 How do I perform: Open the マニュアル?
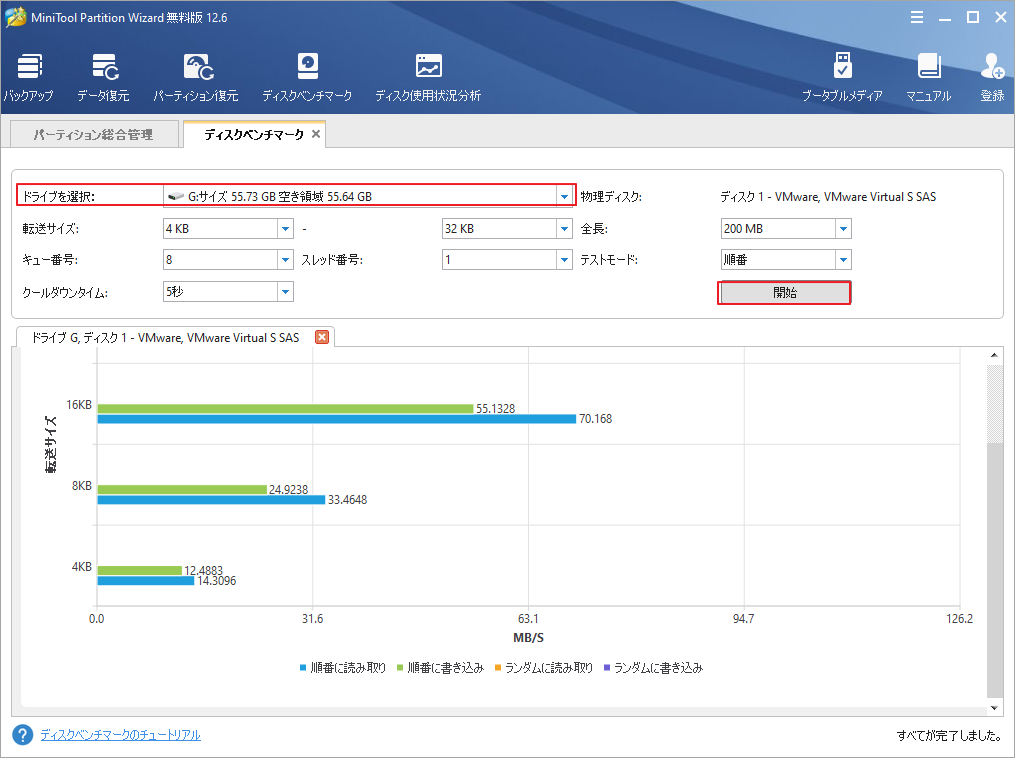click(930, 76)
